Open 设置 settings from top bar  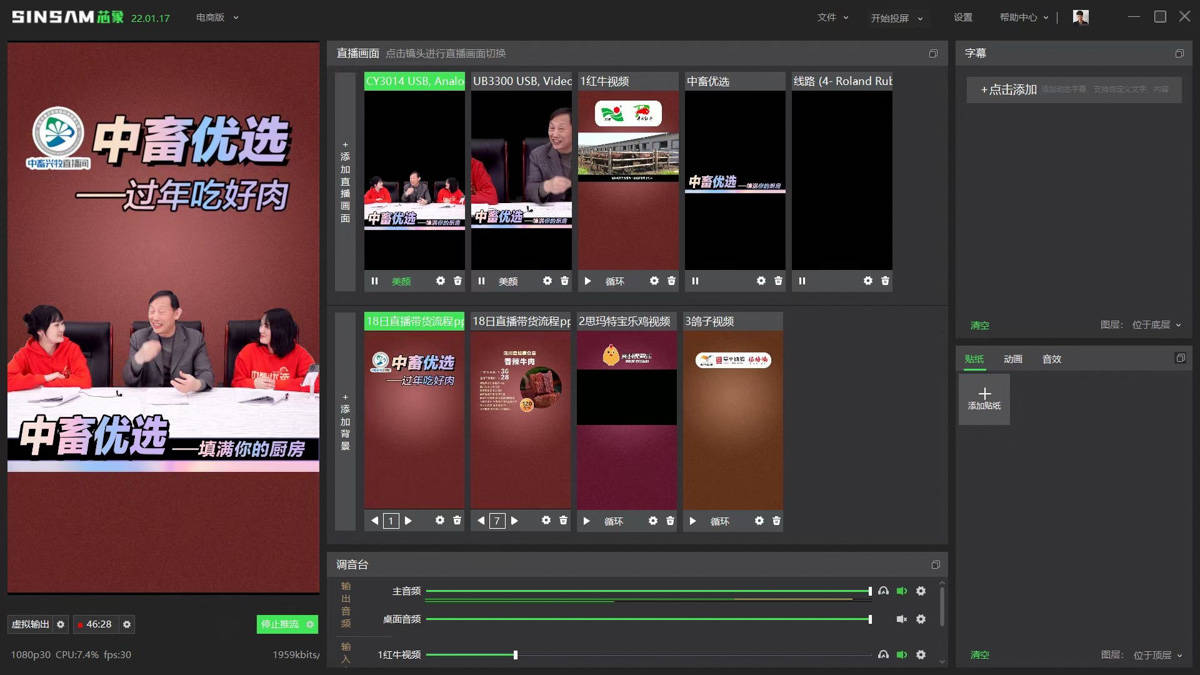pos(962,17)
